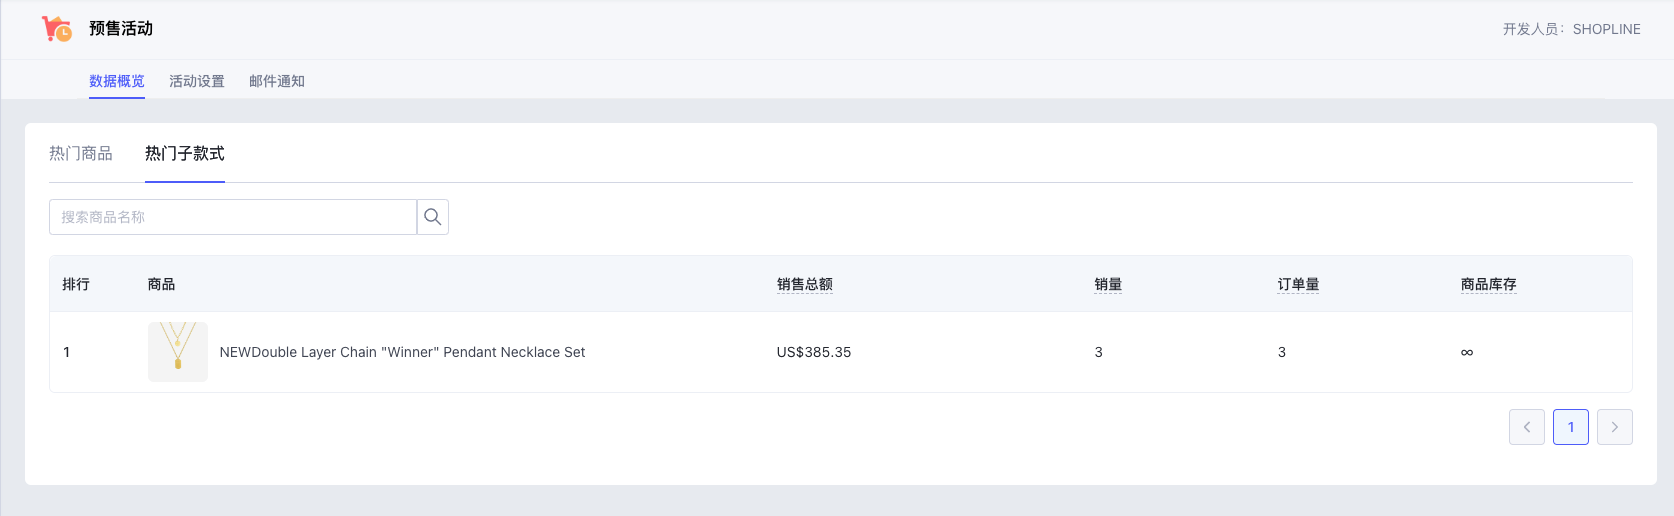This screenshot has width=1674, height=516.
Task: Click the necklace product thumbnail
Action: click(x=178, y=352)
